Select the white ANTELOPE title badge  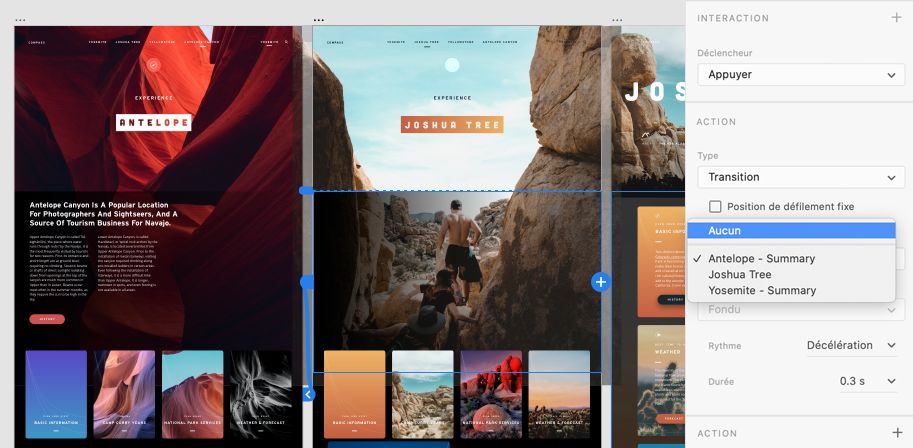click(x=154, y=122)
